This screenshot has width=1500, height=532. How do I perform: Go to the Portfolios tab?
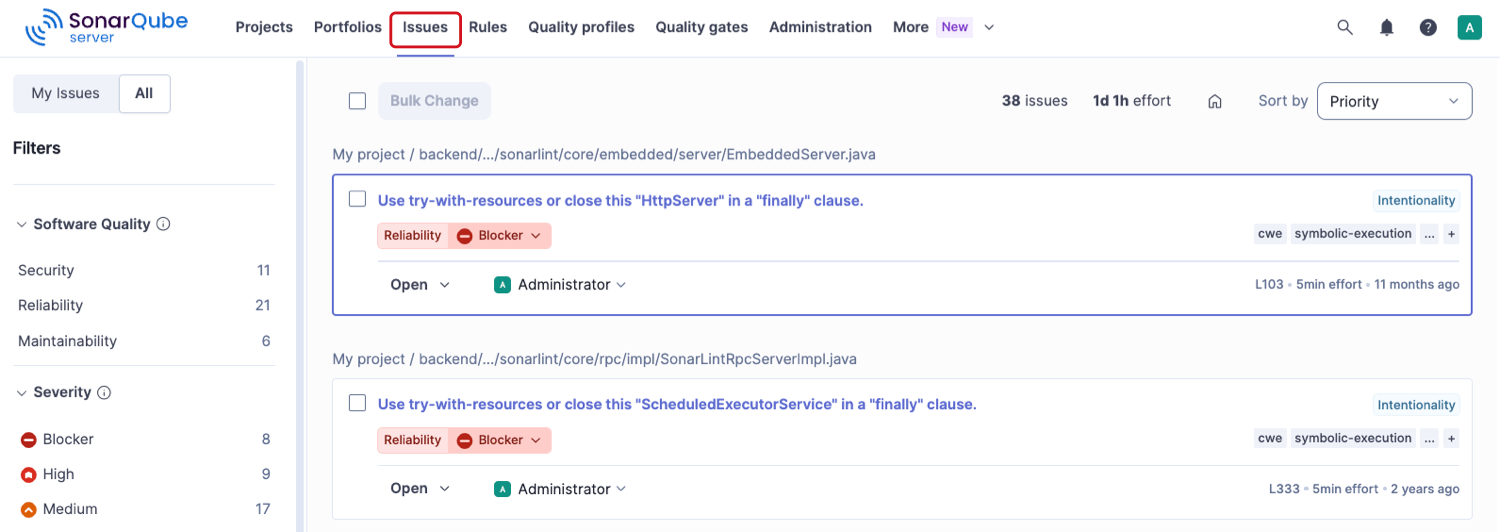tap(348, 27)
